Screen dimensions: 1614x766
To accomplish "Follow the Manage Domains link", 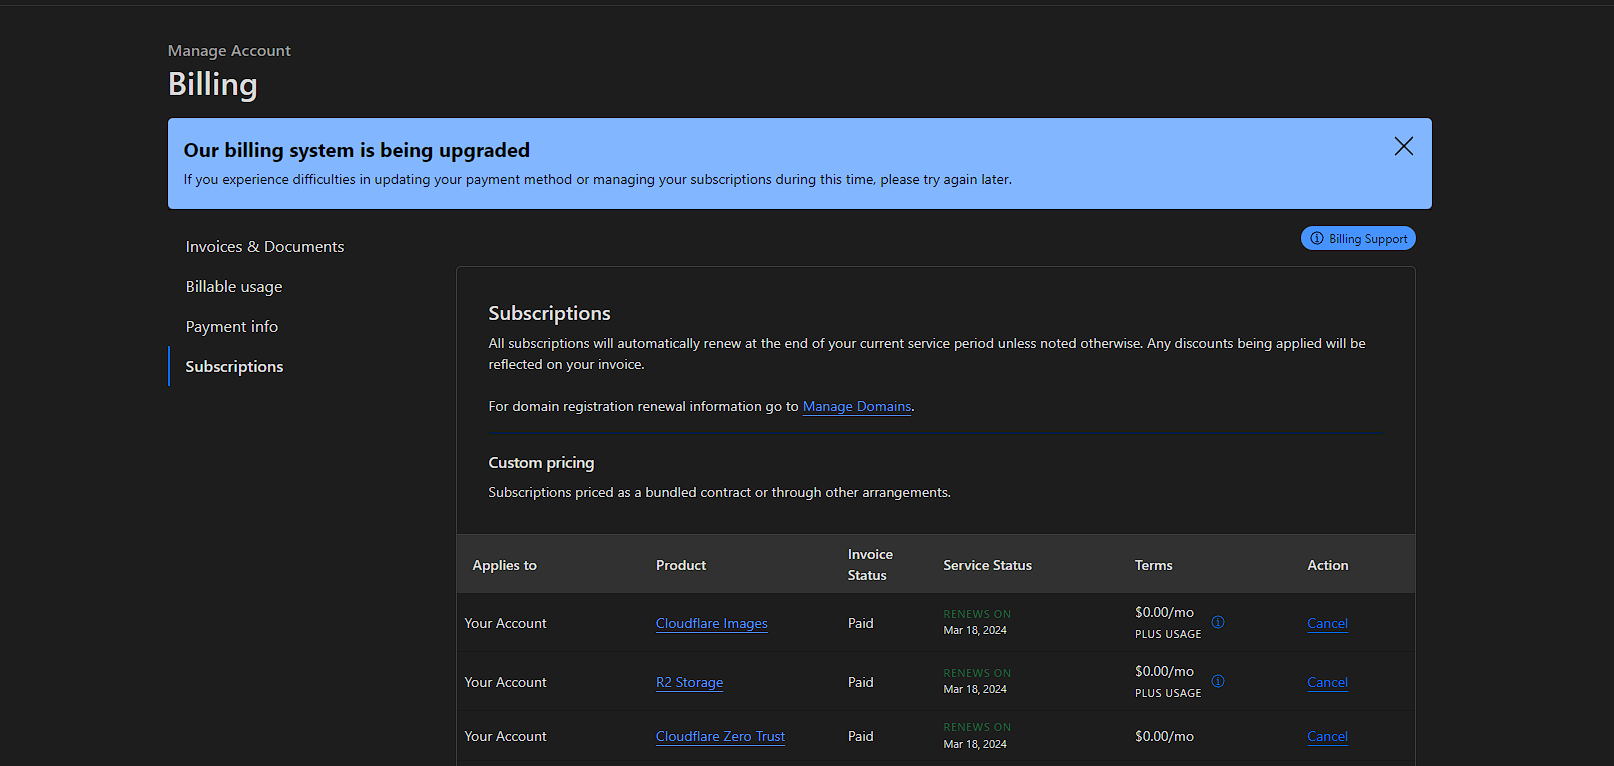I will 857,407.
